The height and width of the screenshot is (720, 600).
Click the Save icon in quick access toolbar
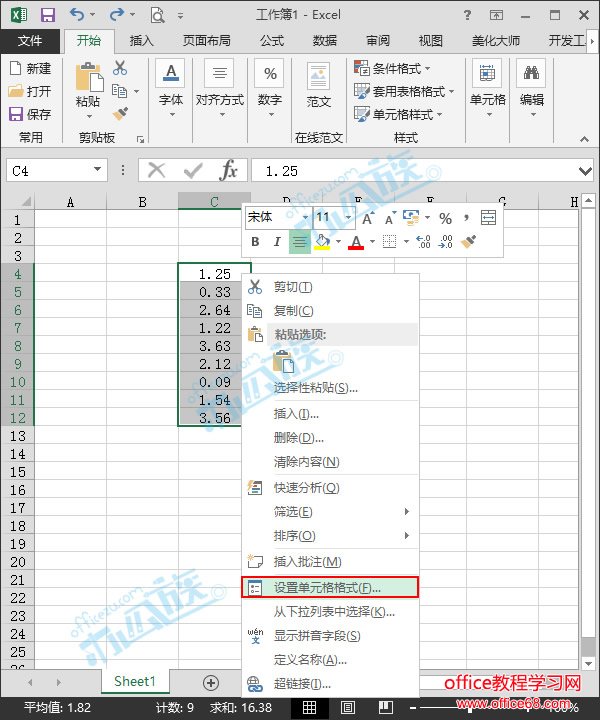[x=48, y=15]
